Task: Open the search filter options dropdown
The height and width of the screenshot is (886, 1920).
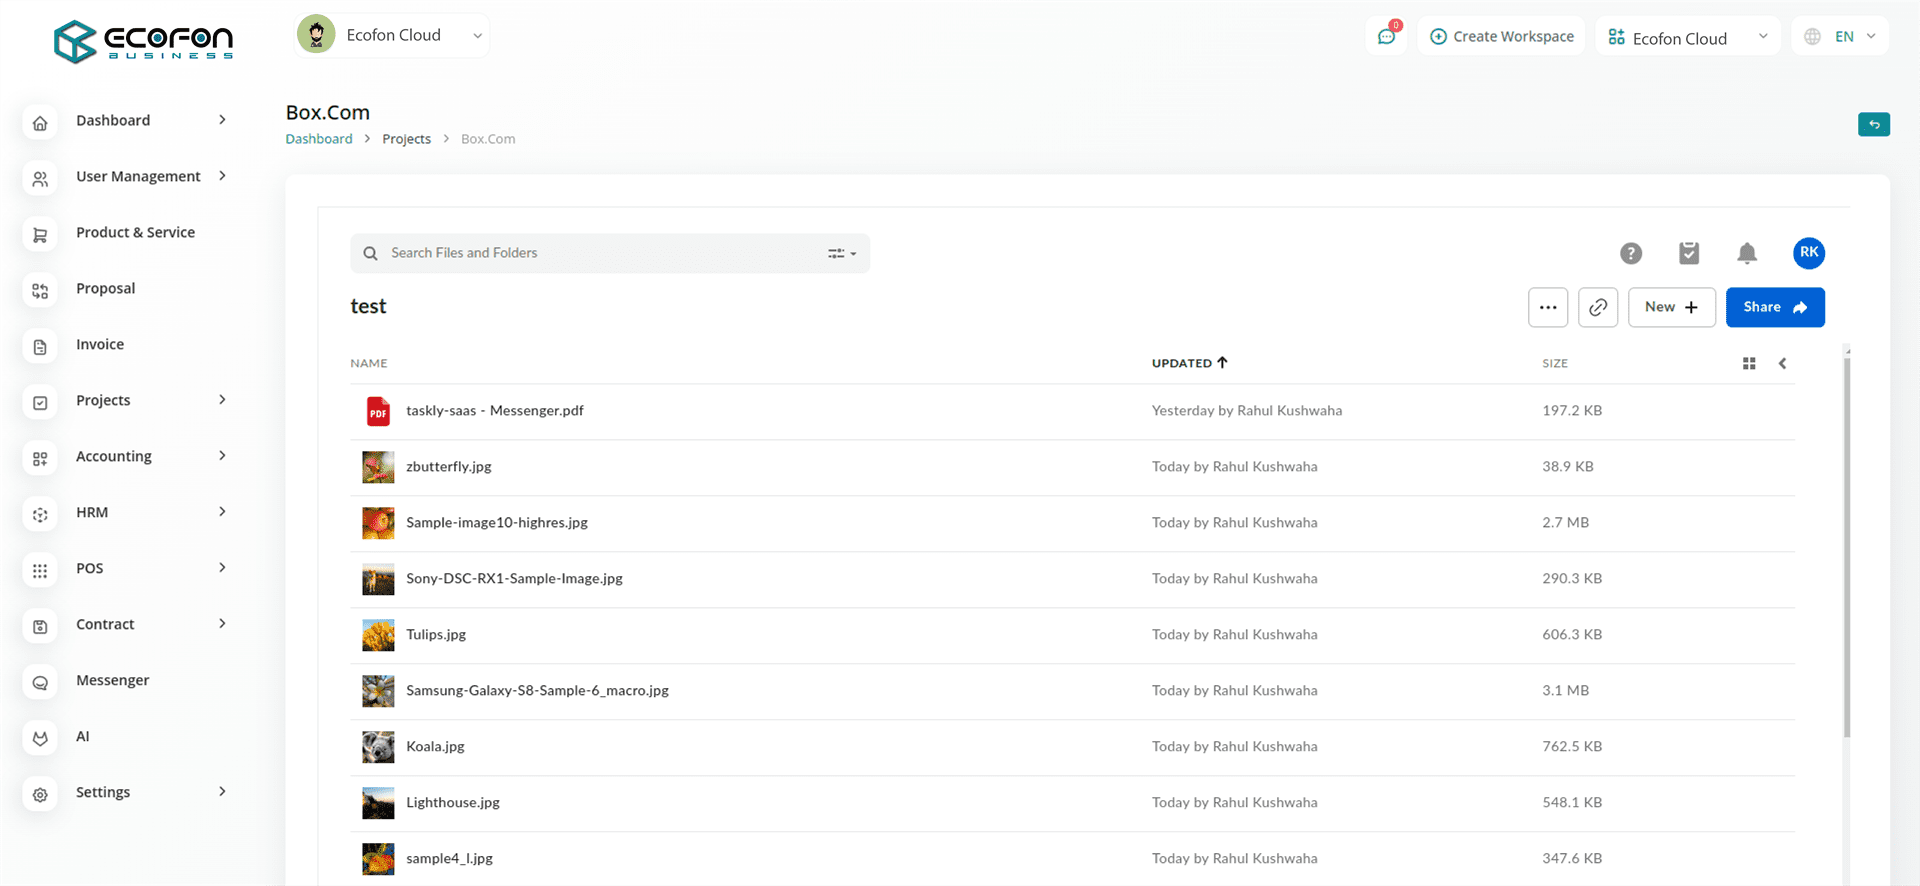Action: tap(842, 253)
